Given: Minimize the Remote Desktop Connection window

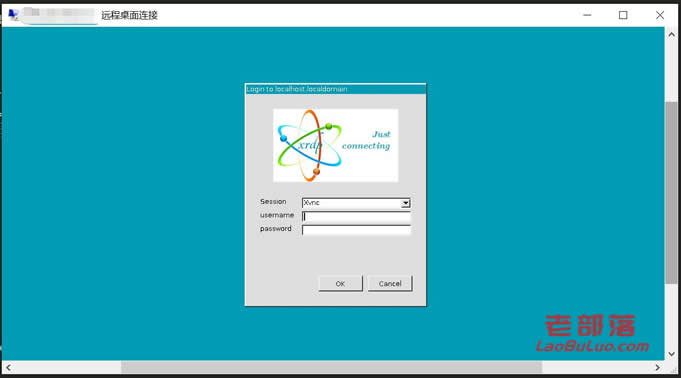Looking at the screenshot, I should (587, 15).
